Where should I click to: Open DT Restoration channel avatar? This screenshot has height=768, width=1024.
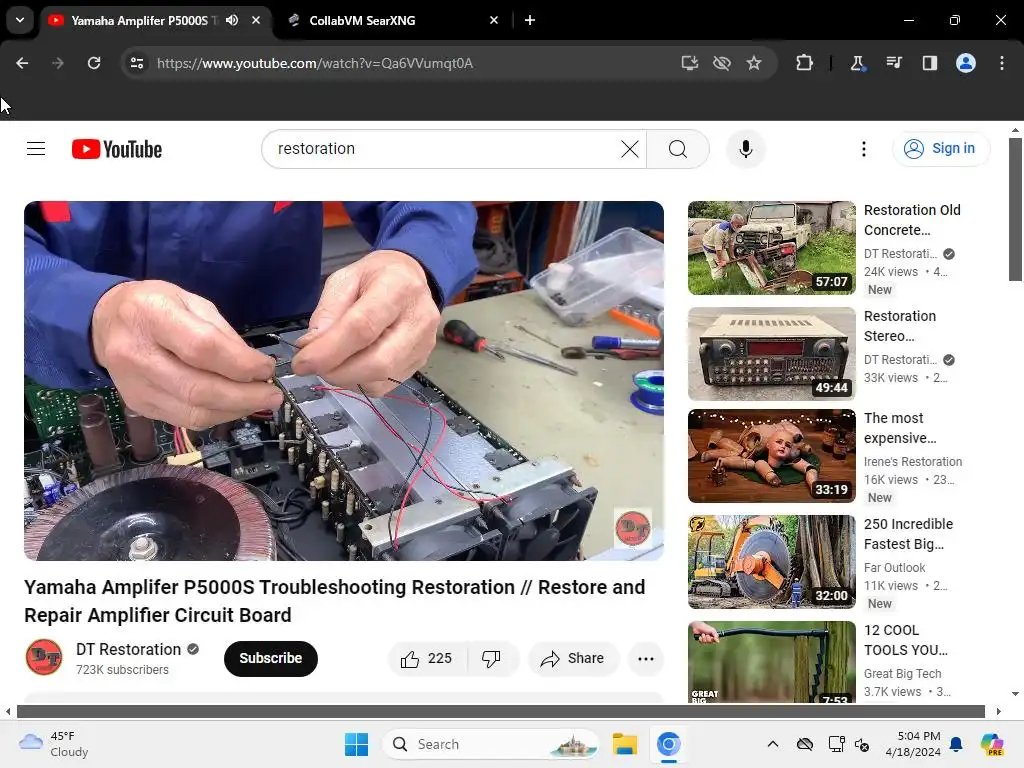click(x=44, y=658)
